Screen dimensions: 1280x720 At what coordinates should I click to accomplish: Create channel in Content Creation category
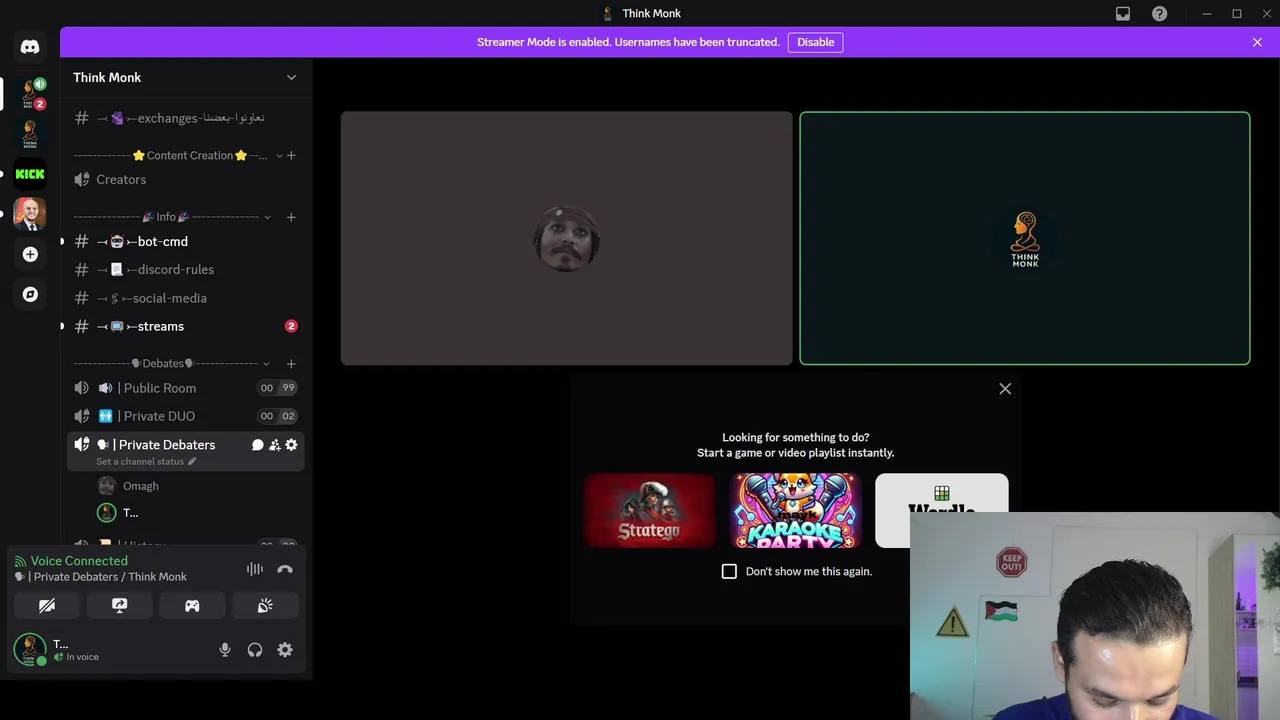coord(291,156)
